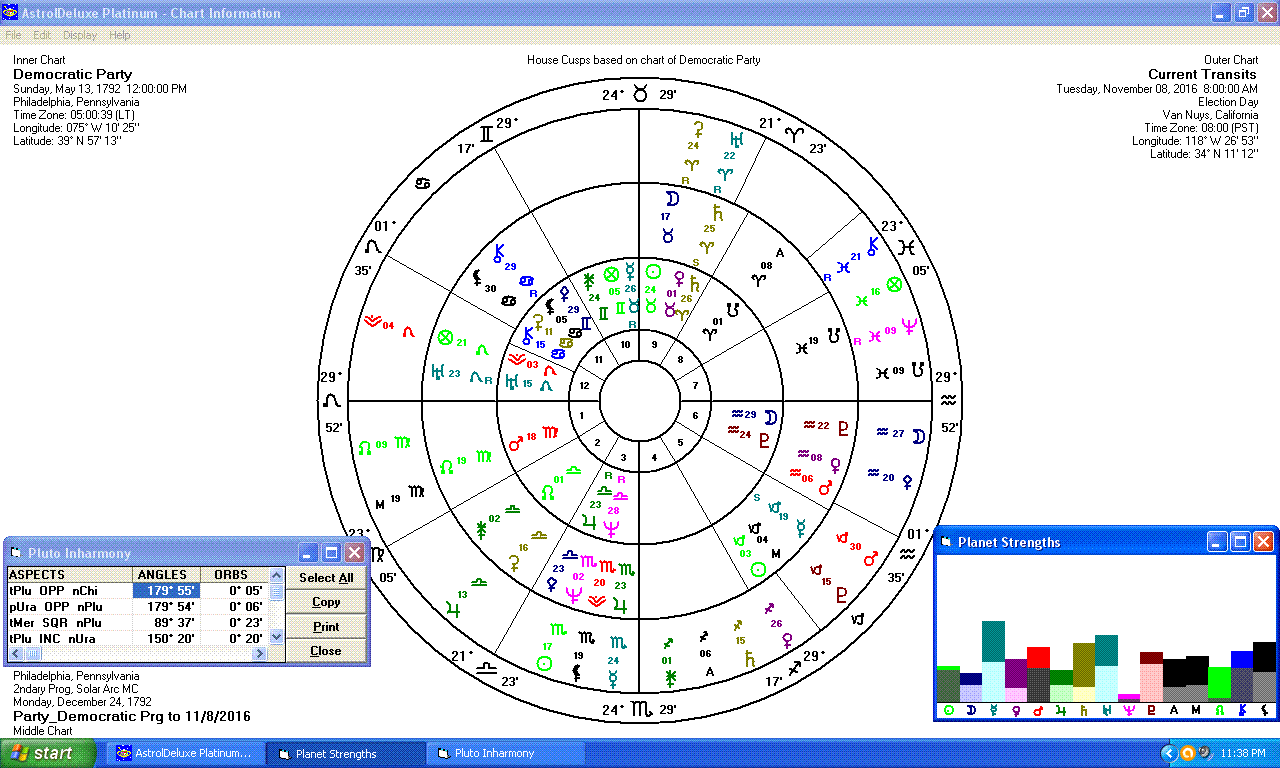Switch to Pluto Inharmony taskbar button
This screenshot has width=1280, height=768.
point(505,753)
